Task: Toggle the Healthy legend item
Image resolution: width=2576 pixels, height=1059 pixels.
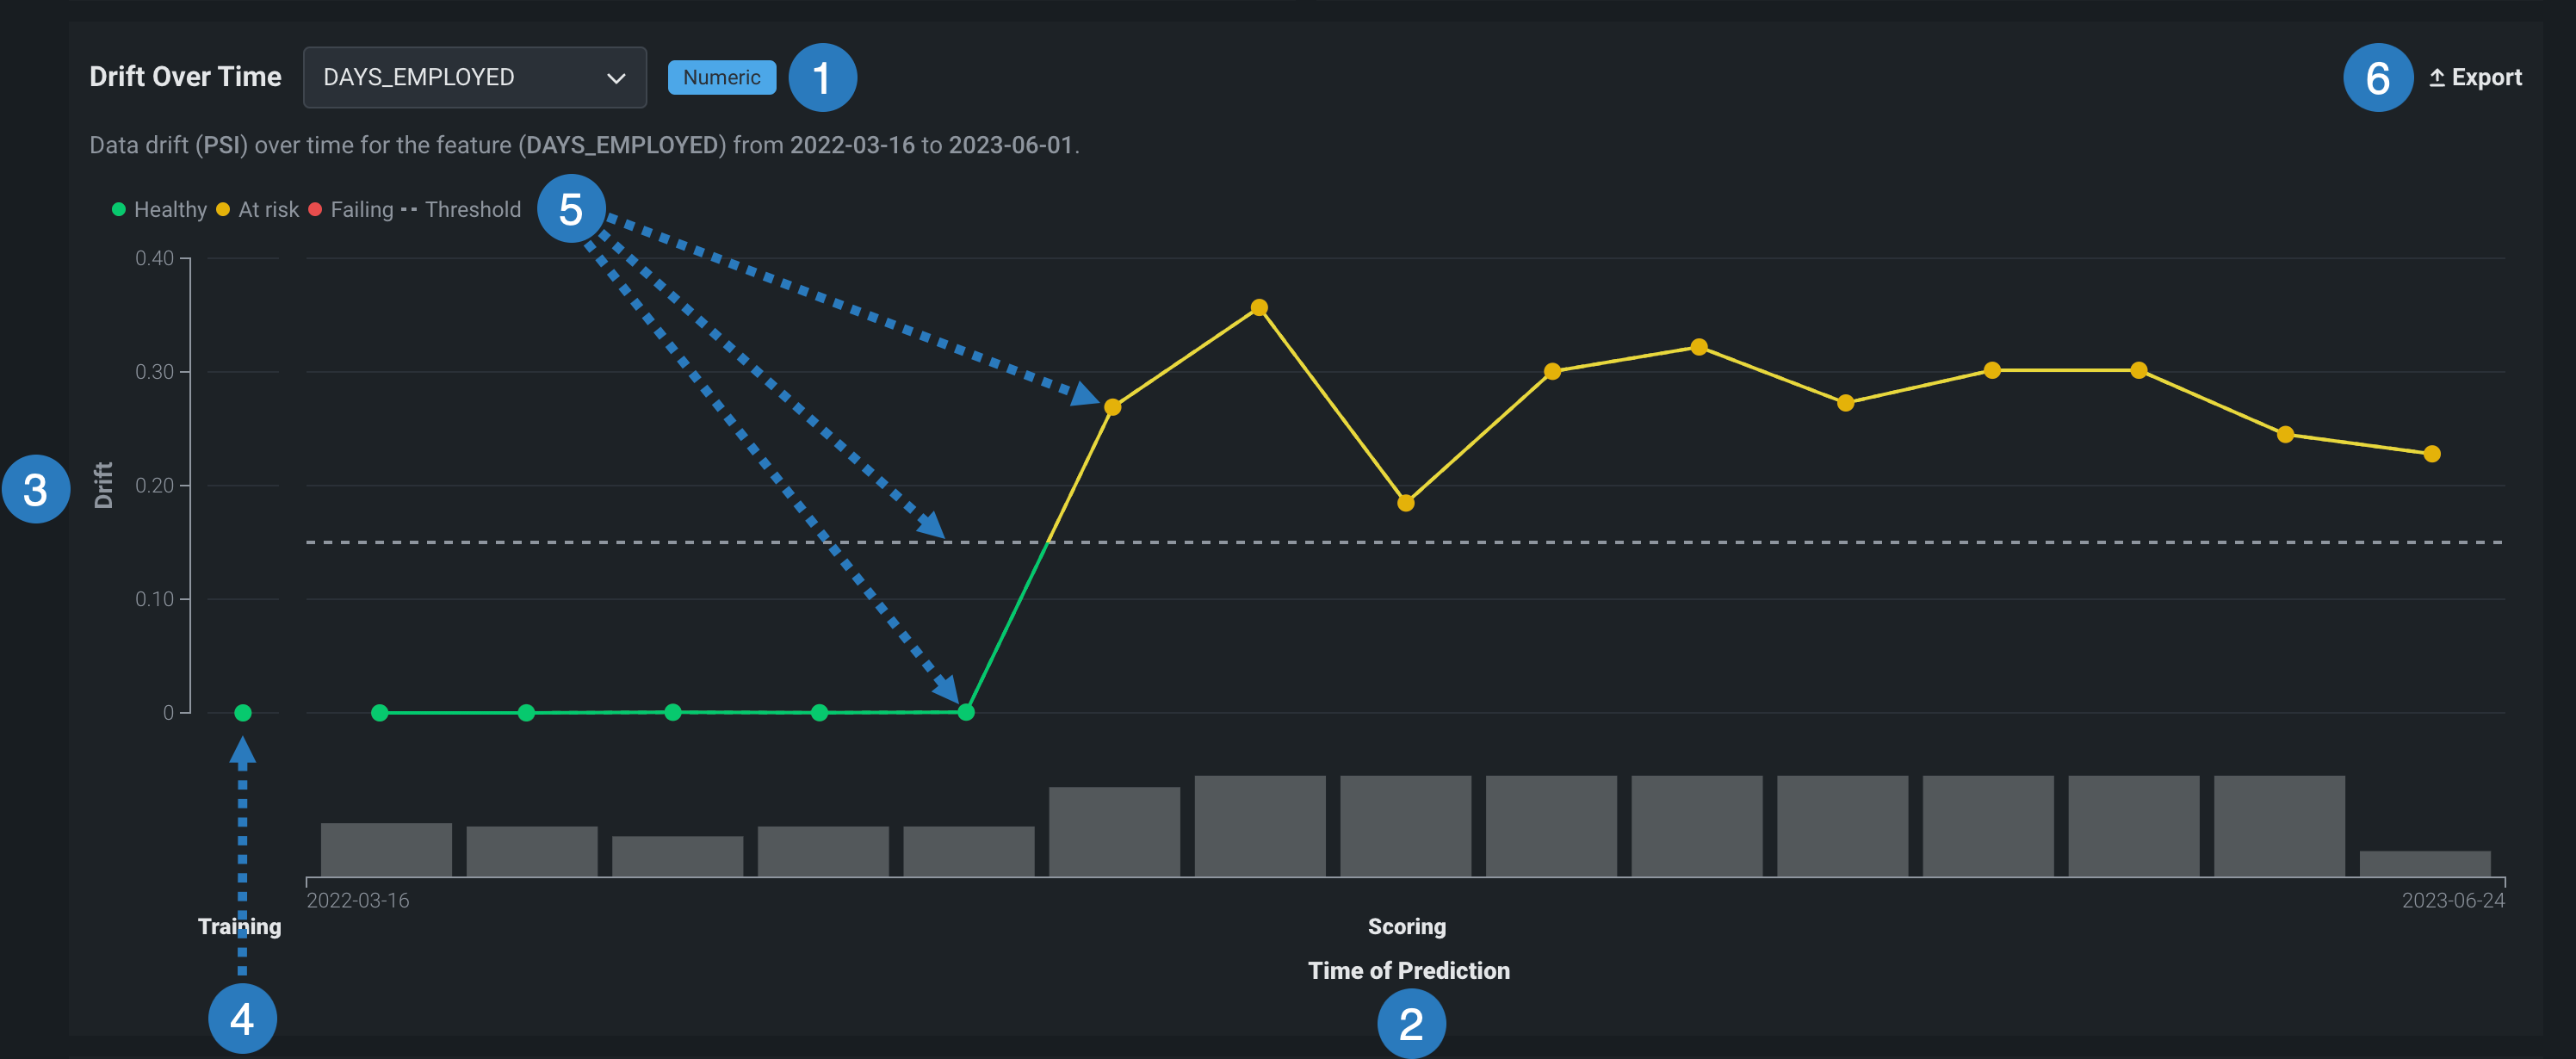Action: tap(160, 210)
